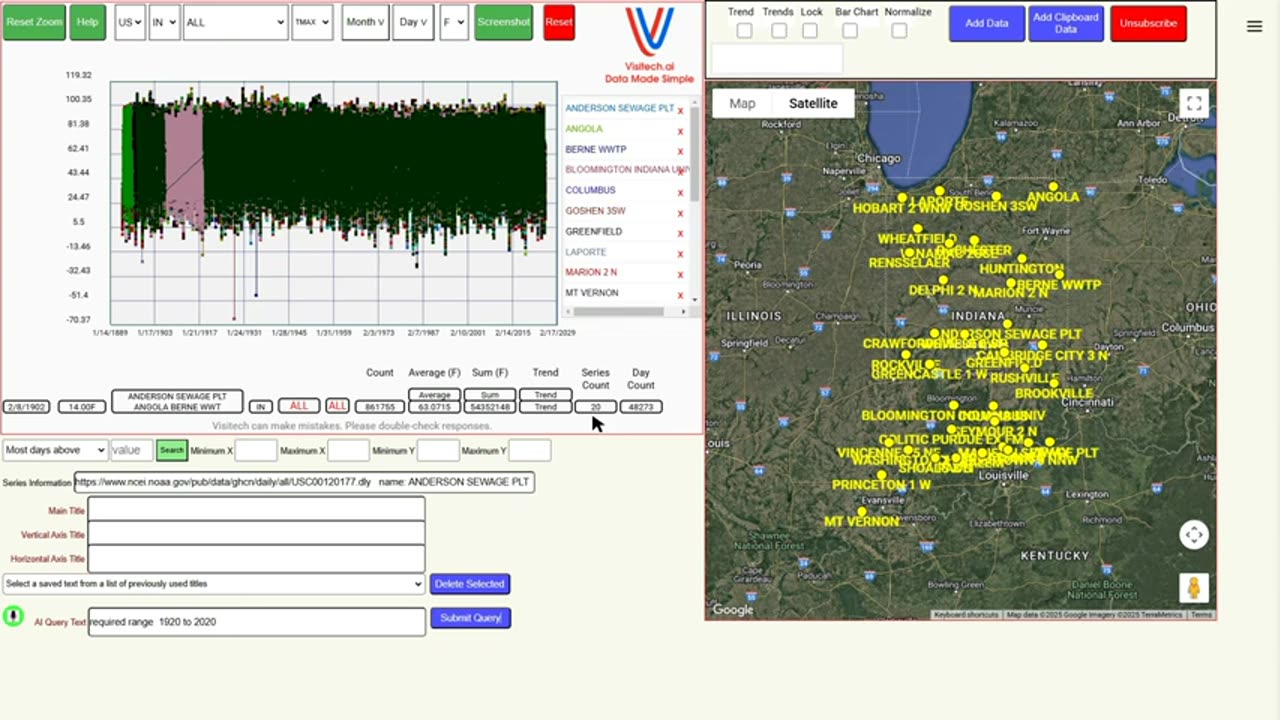Image resolution: width=1280 pixels, height=720 pixels.
Task: Open the IN state dropdown
Action: pyautogui.click(x=163, y=22)
